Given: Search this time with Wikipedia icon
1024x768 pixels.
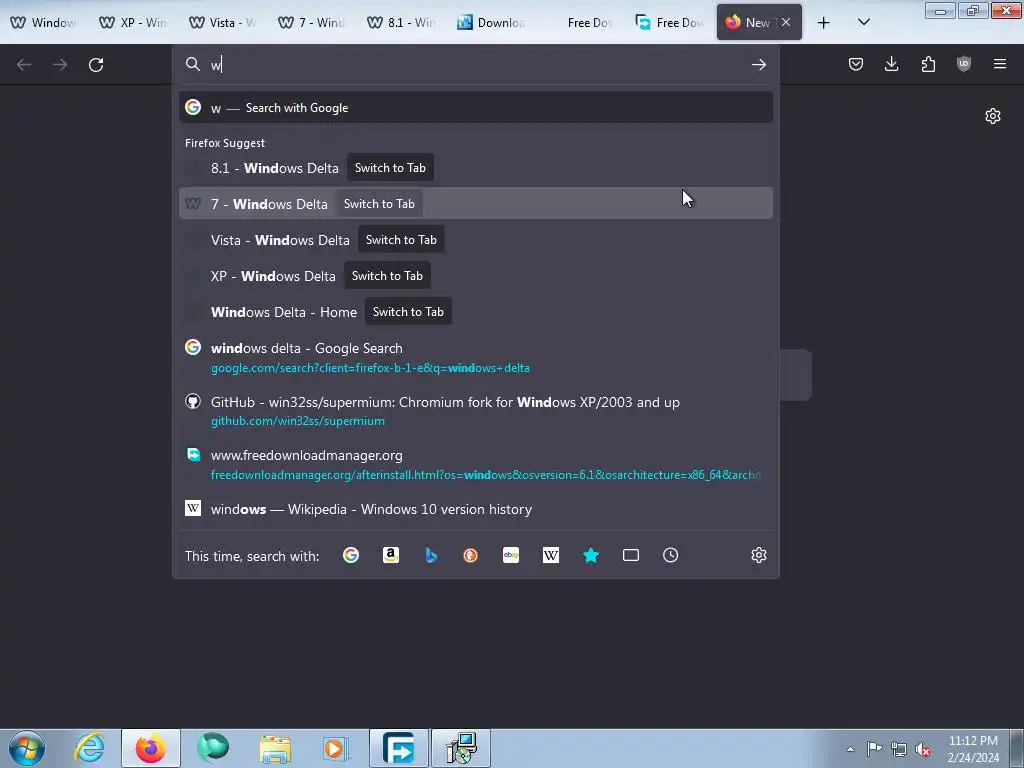Looking at the screenshot, I should (551, 555).
